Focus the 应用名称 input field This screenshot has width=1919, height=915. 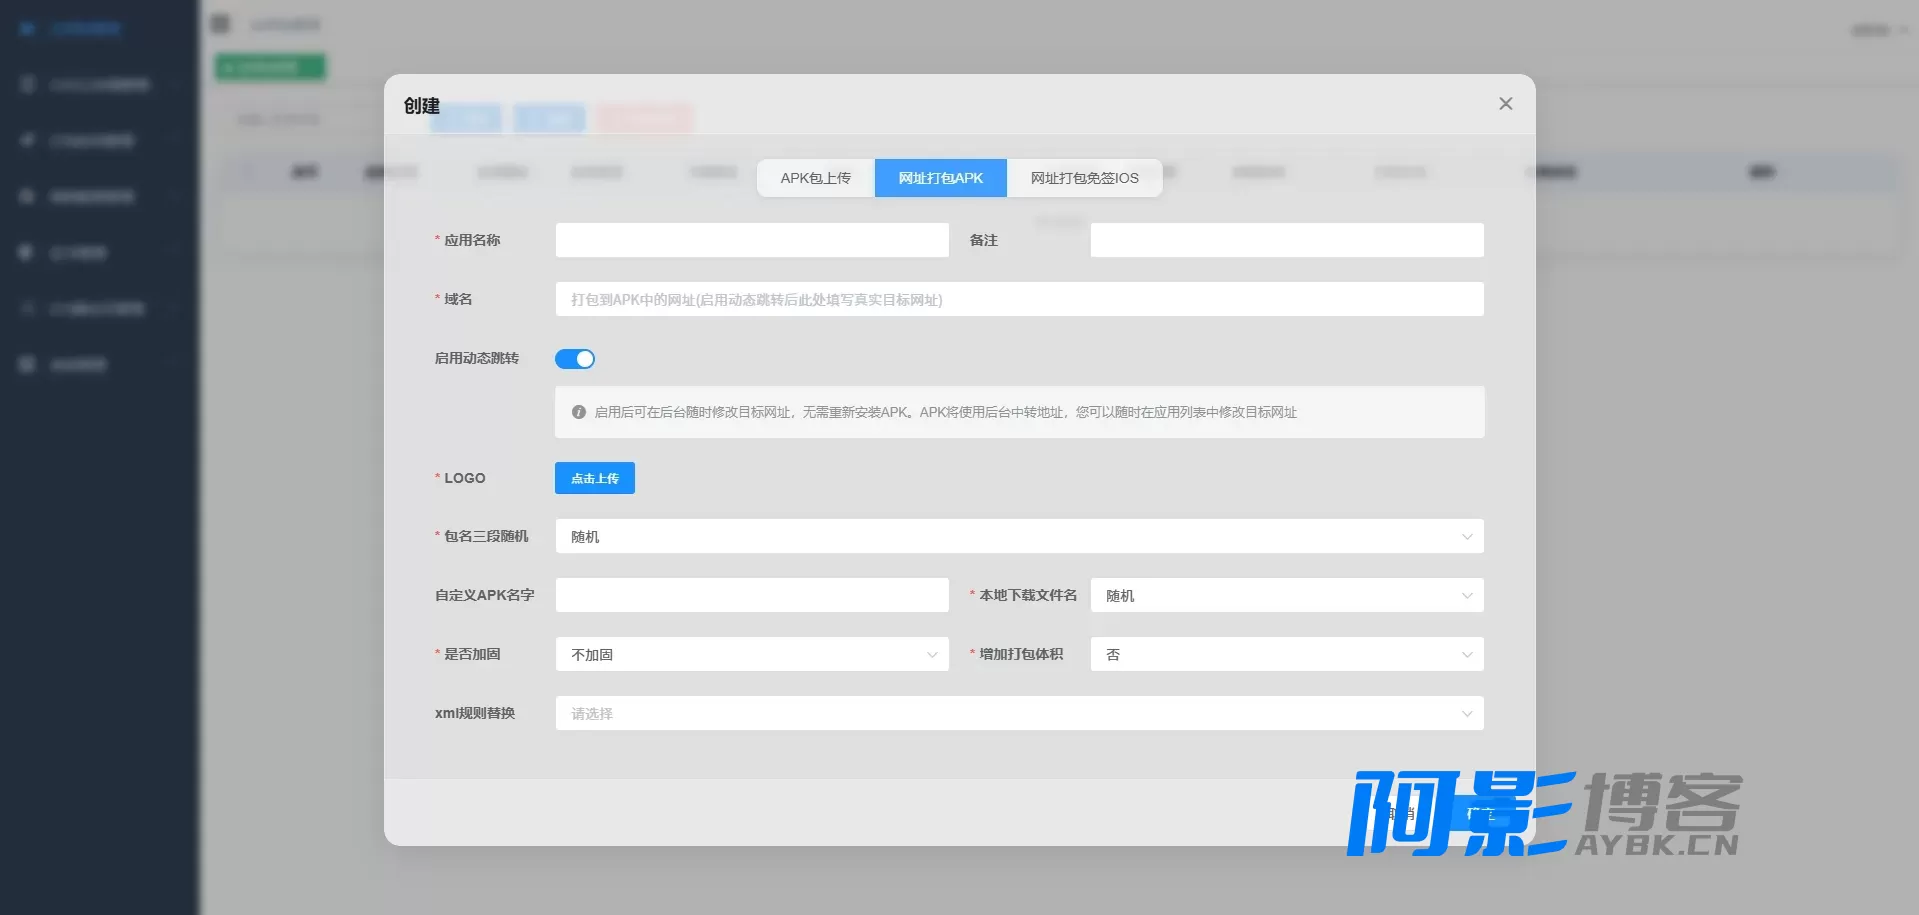752,240
